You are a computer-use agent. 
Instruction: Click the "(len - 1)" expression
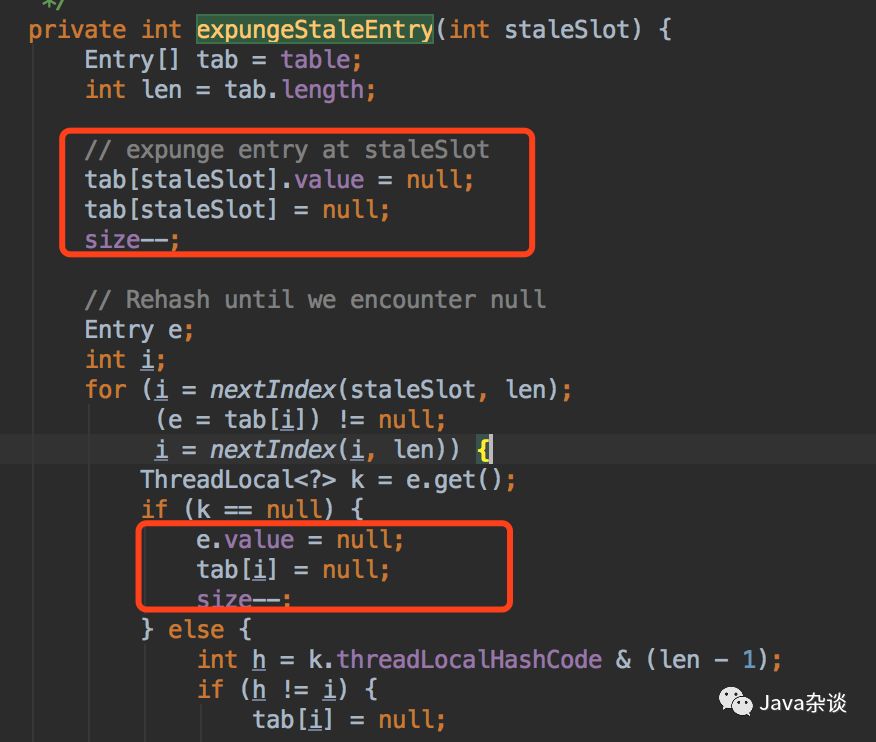click(707, 660)
